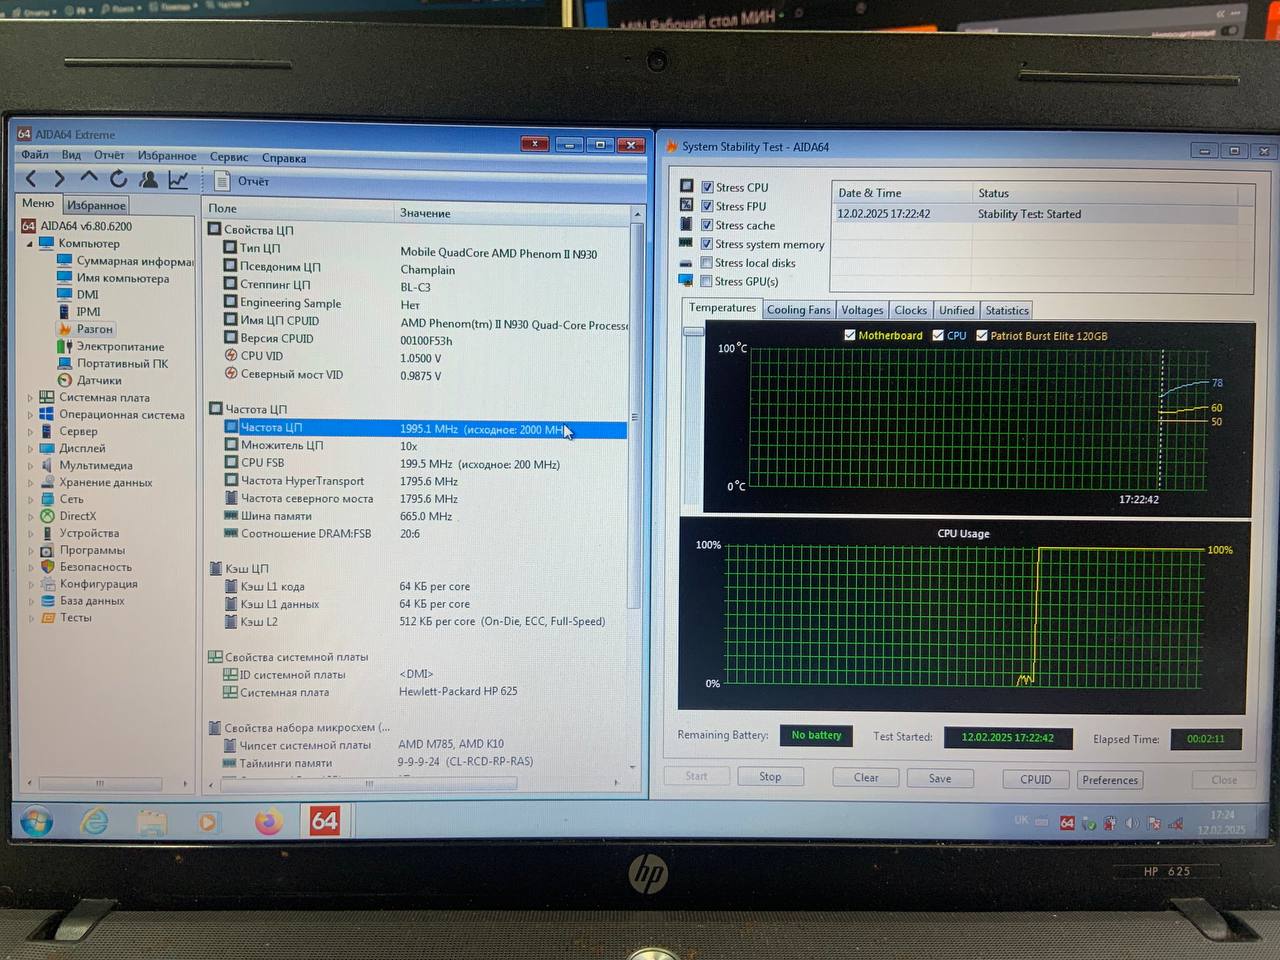This screenshot has height=960, width=1280.
Task: Open the Preferences button
Action: pyautogui.click(x=1110, y=780)
